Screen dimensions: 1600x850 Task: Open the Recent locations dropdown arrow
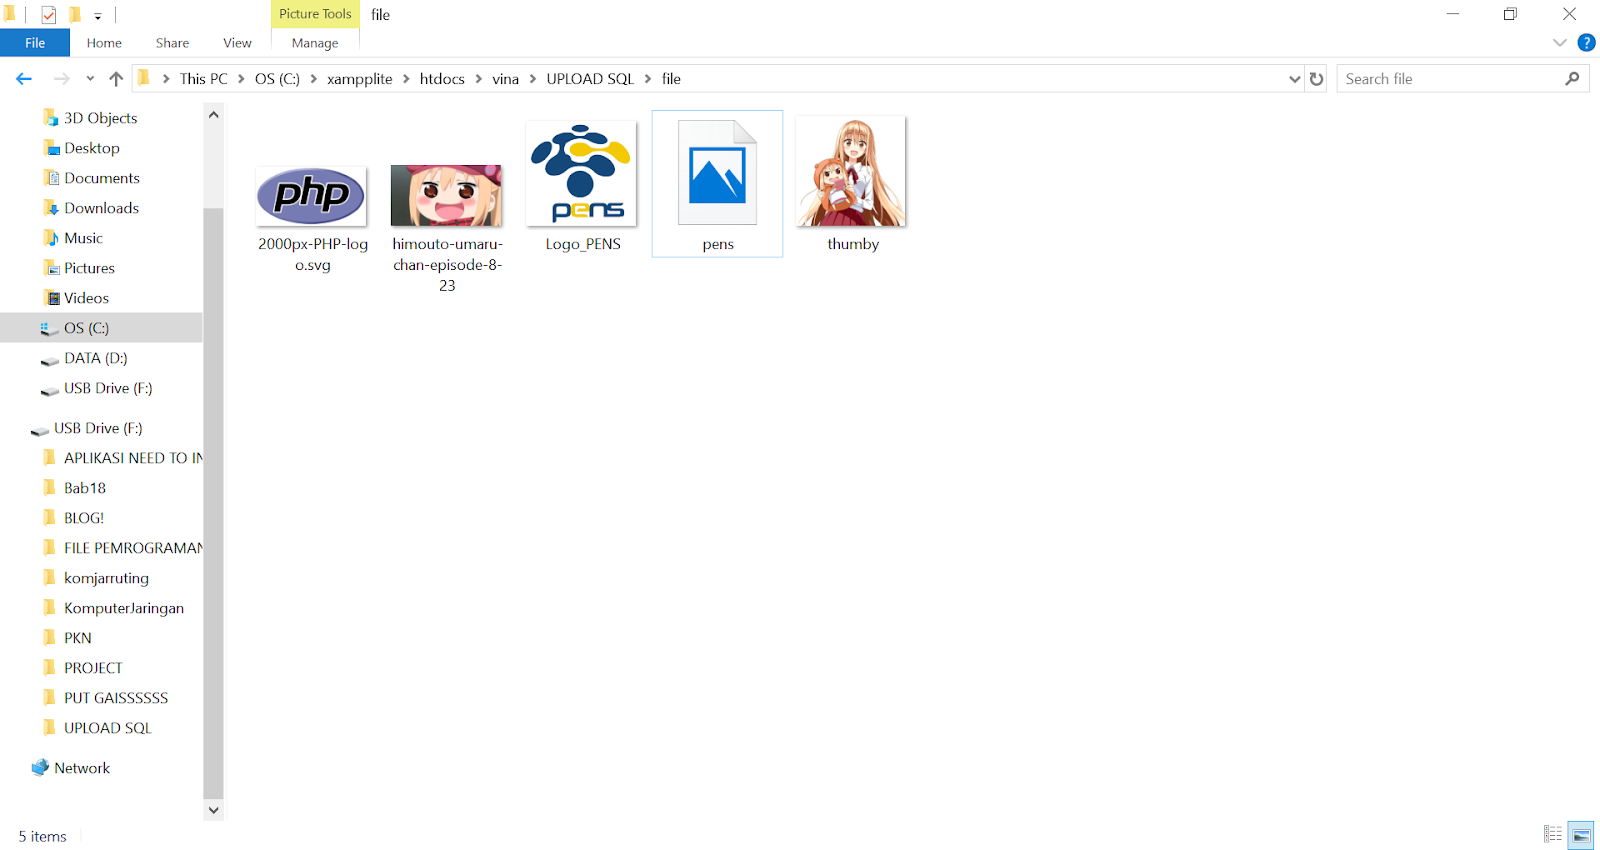tap(90, 79)
